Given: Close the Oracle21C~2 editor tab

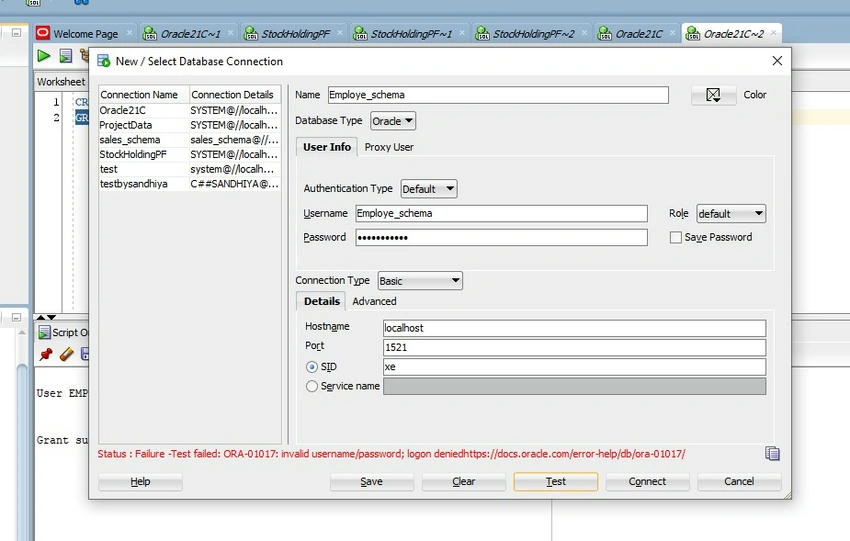Looking at the screenshot, I should tap(774, 33).
